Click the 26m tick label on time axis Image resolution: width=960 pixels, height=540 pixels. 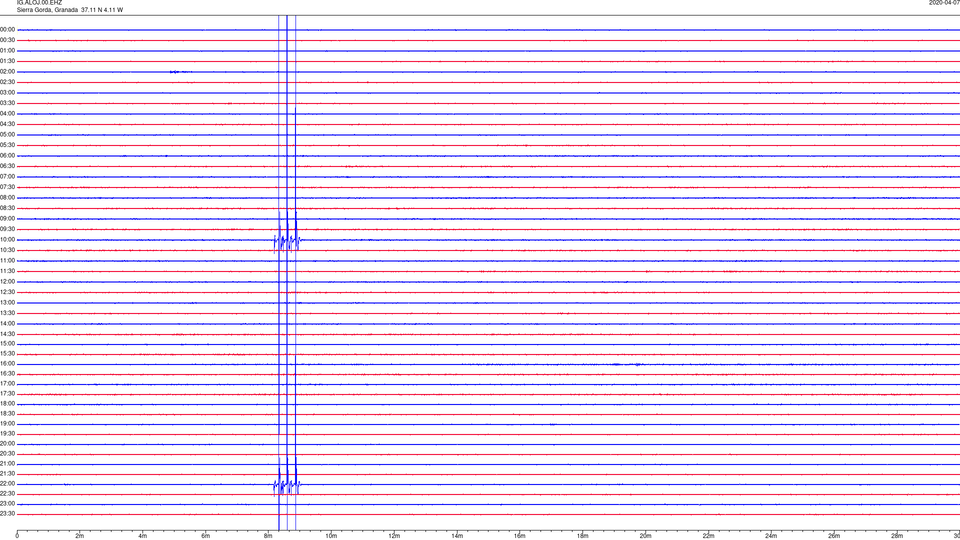pyautogui.click(x=834, y=536)
